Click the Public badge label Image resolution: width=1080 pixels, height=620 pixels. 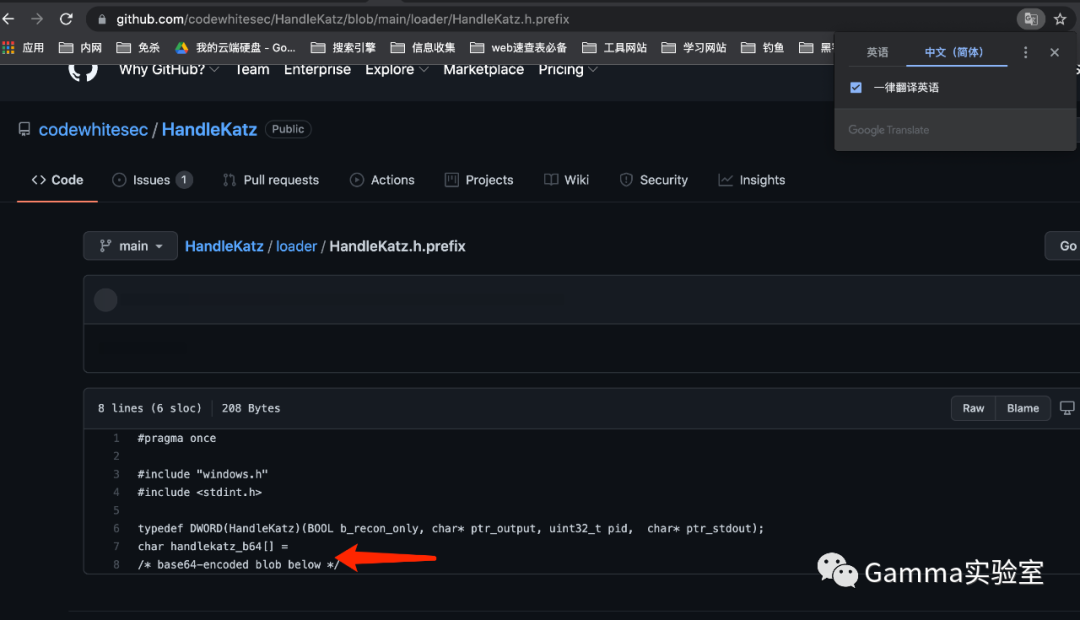click(x=288, y=129)
